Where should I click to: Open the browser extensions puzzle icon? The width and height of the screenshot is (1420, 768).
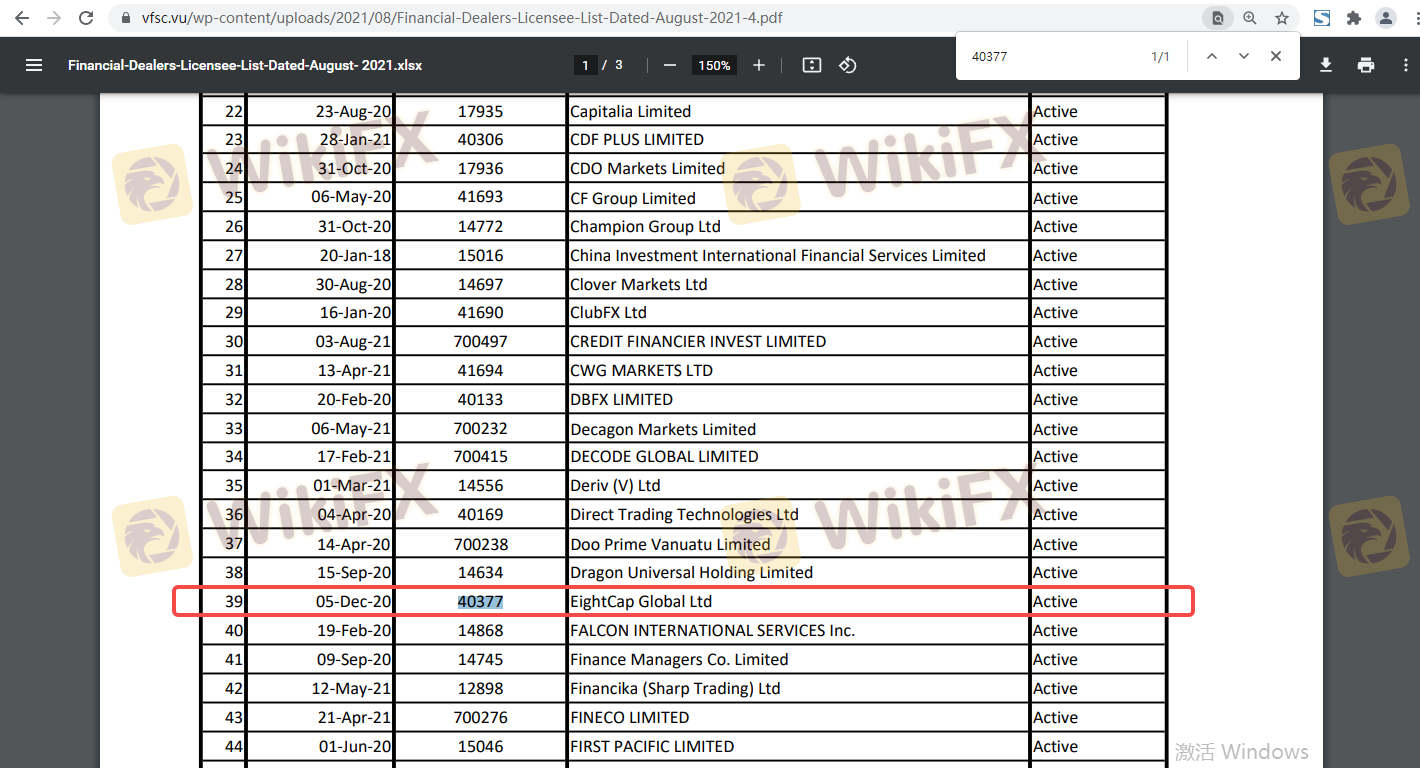coord(1354,18)
